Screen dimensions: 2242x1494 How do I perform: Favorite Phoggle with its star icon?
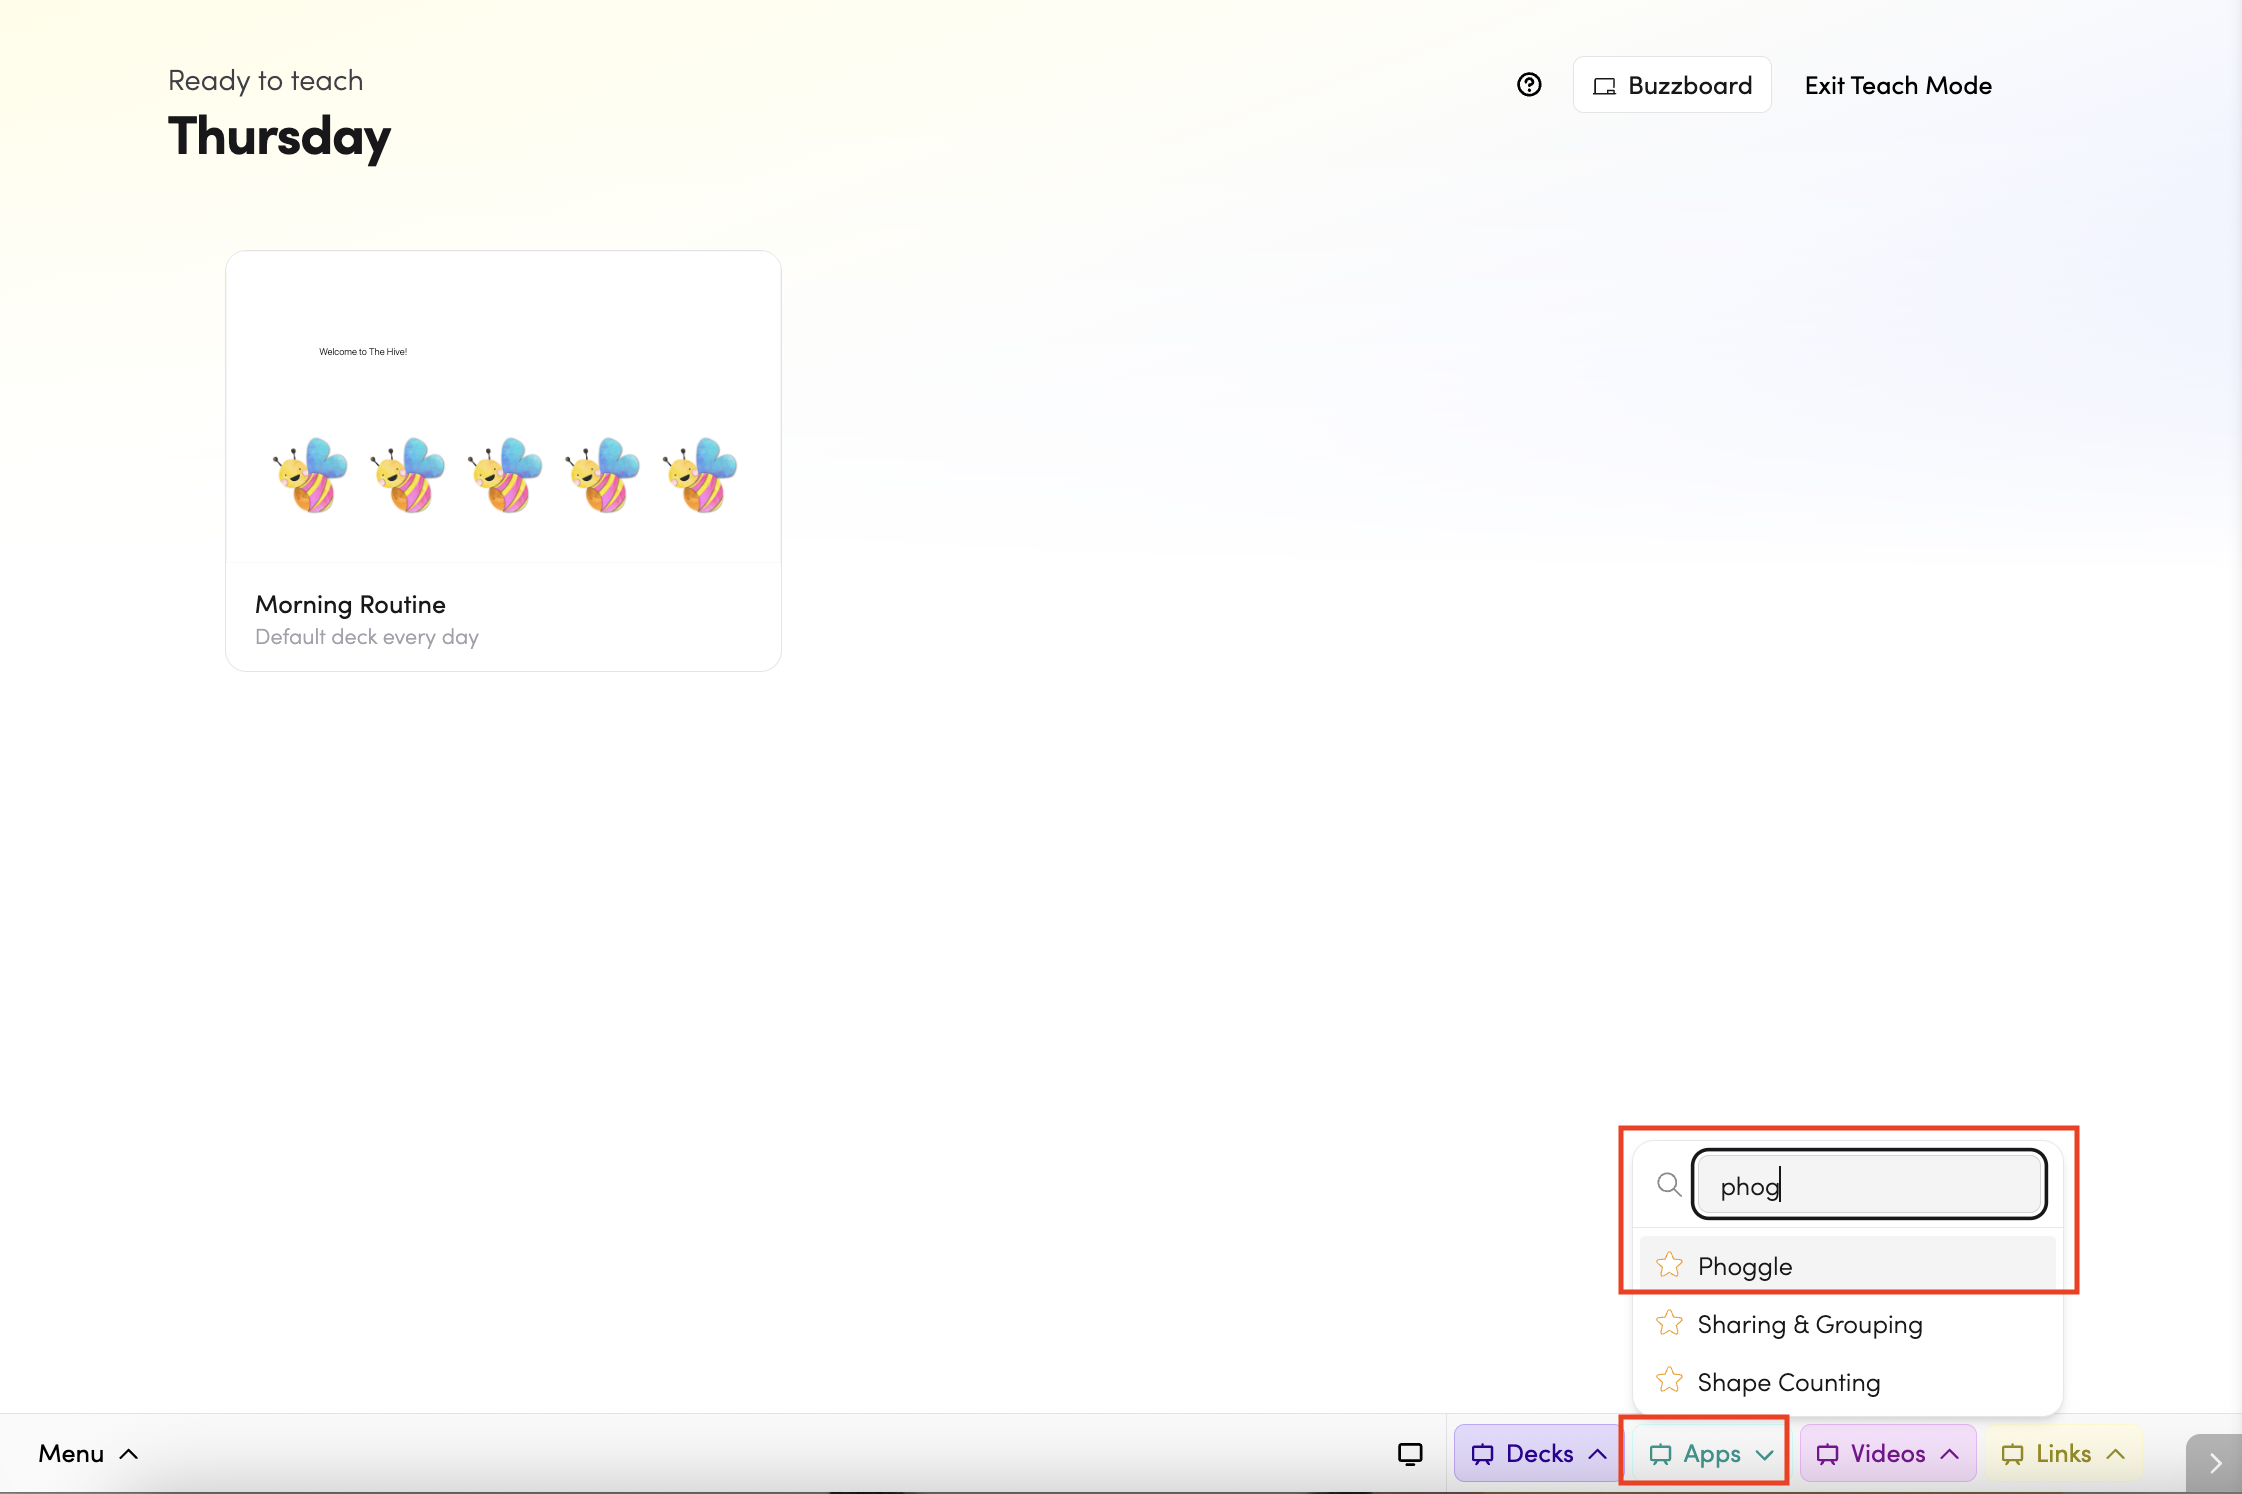(x=1669, y=1265)
